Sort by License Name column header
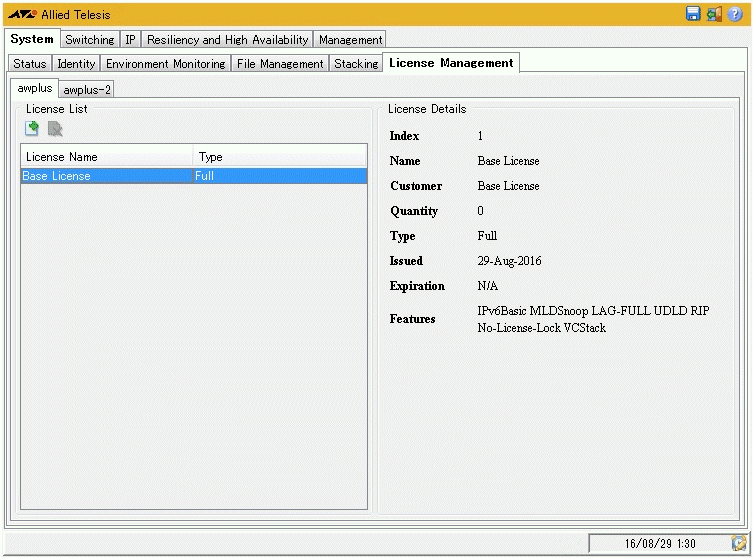 [x=106, y=157]
